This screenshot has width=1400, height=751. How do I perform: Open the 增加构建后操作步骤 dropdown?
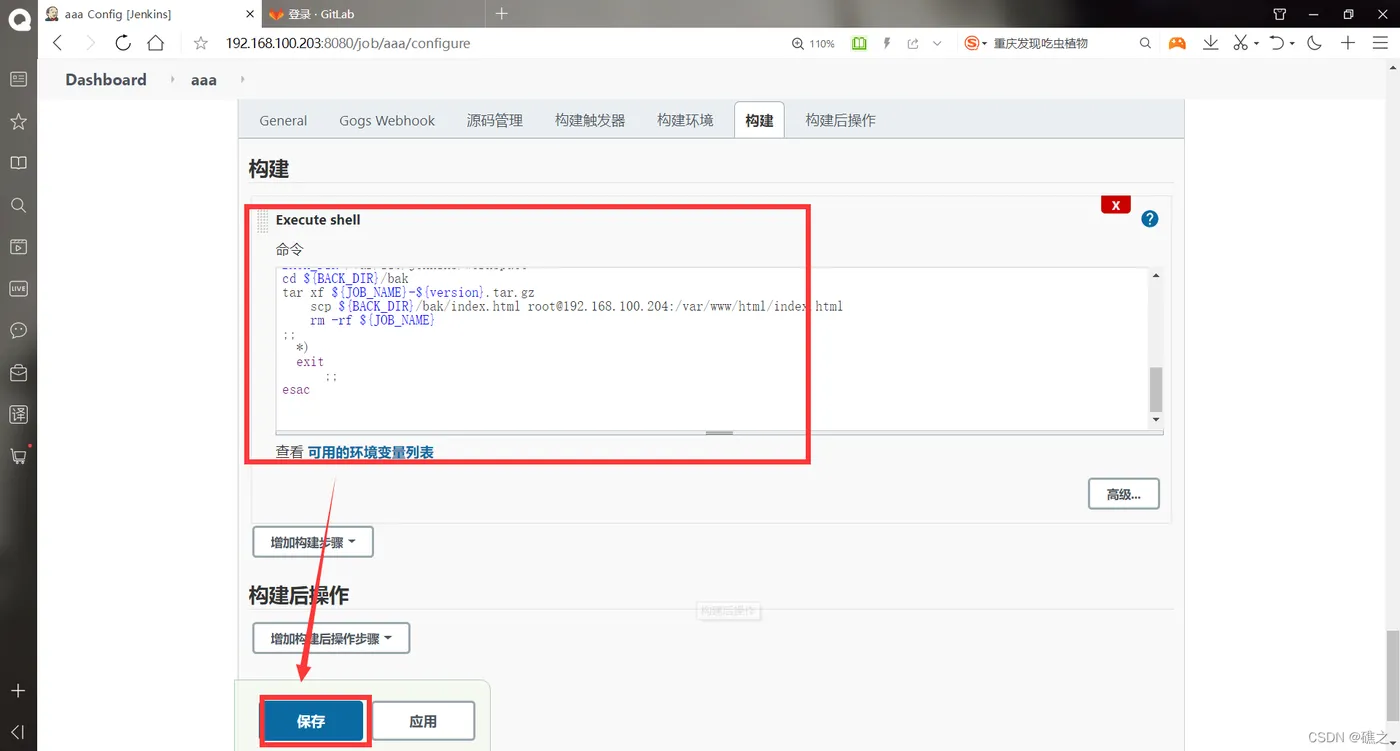[331, 638]
